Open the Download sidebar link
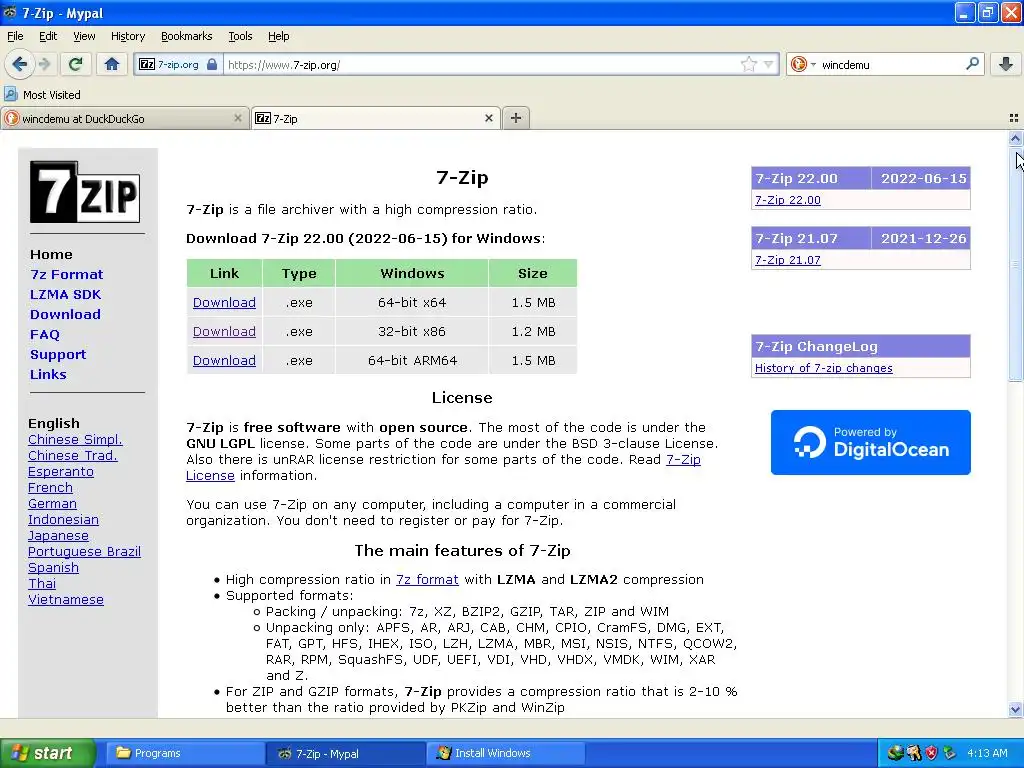This screenshot has width=1024, height=768. pyautogui.click(x=65, y=314)
